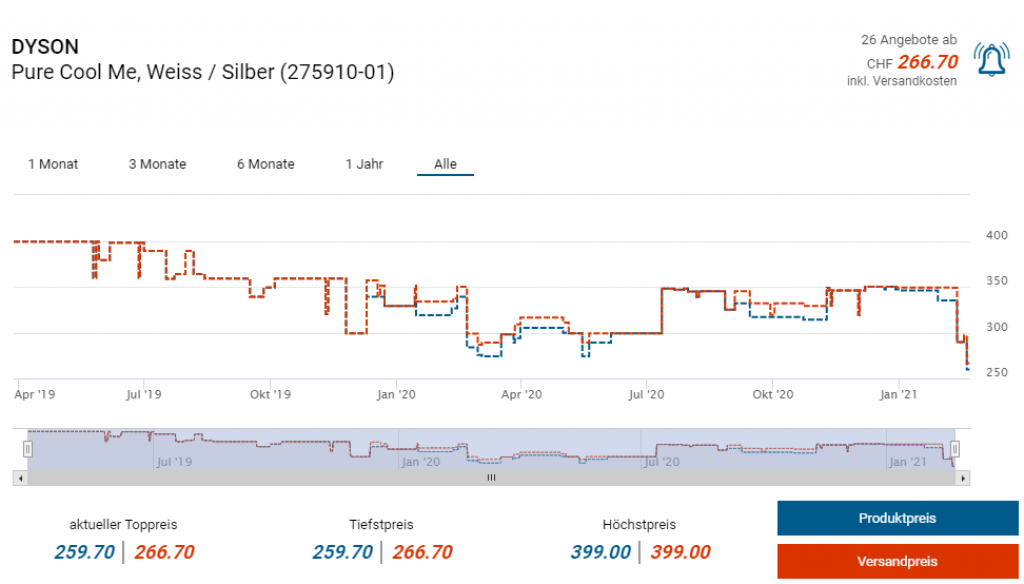This screenshot has width=1024, height=584.
Task: Click the navigator scrollbar right arrow
Action: click(963, 479)
